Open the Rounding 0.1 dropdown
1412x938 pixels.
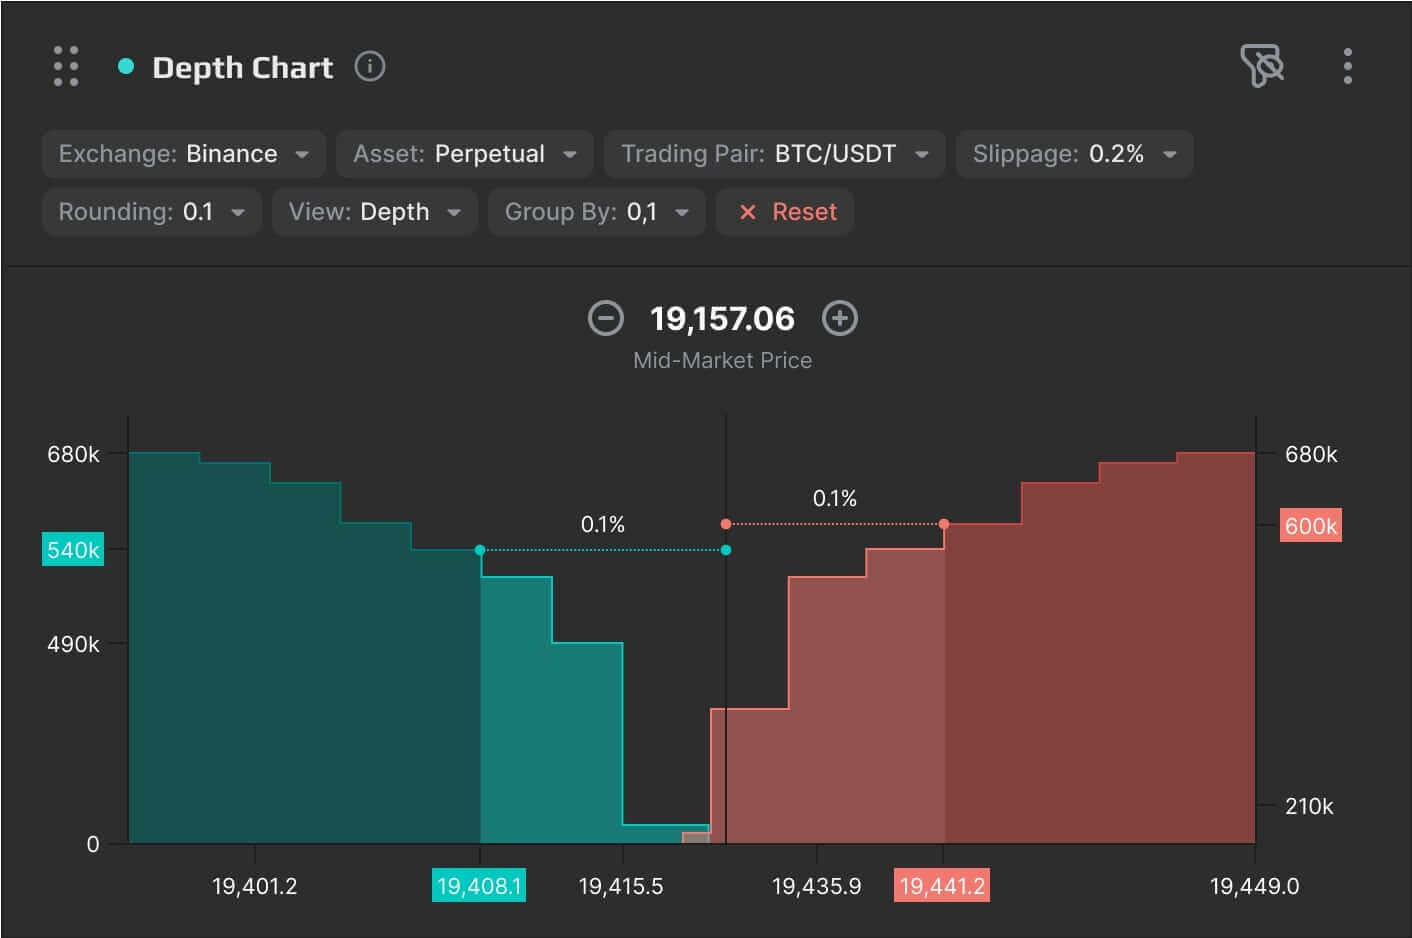tap(152, 212)
